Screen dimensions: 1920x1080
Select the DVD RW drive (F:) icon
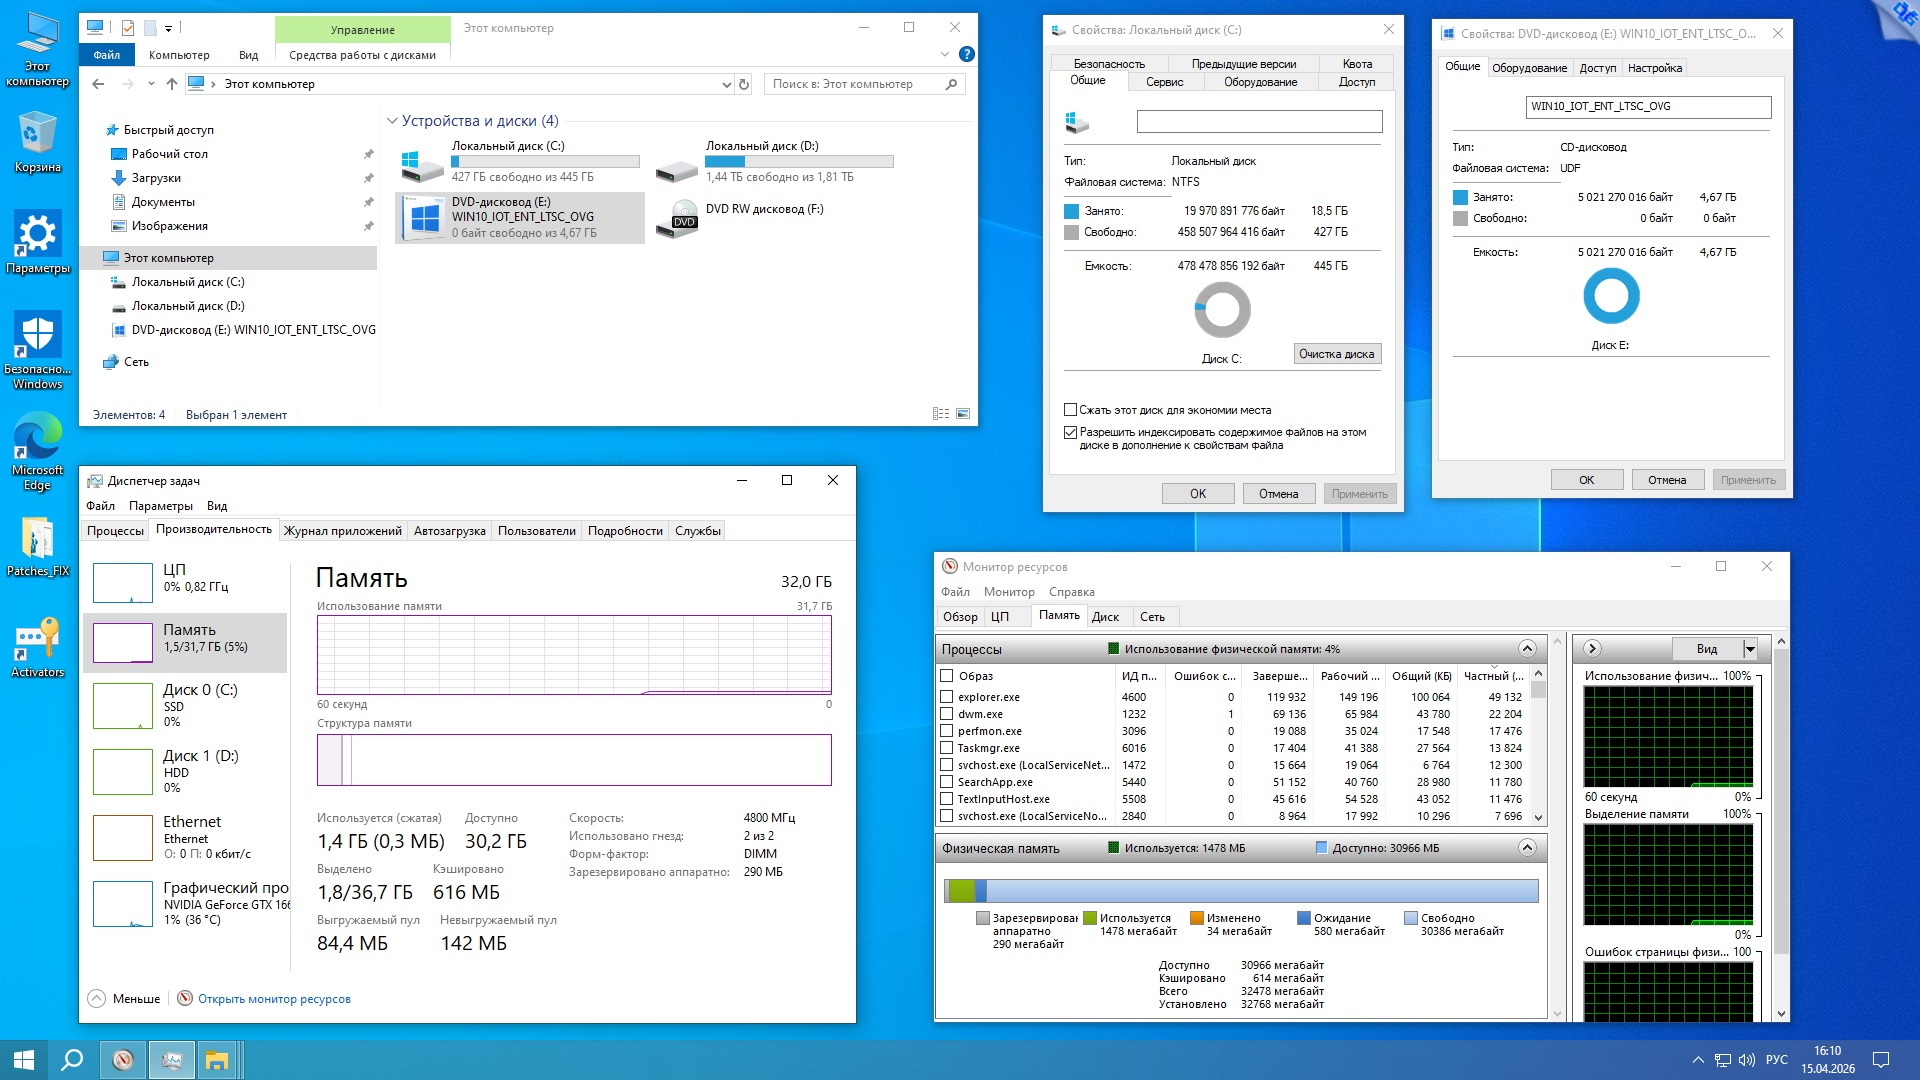click(x=680, y=216)
